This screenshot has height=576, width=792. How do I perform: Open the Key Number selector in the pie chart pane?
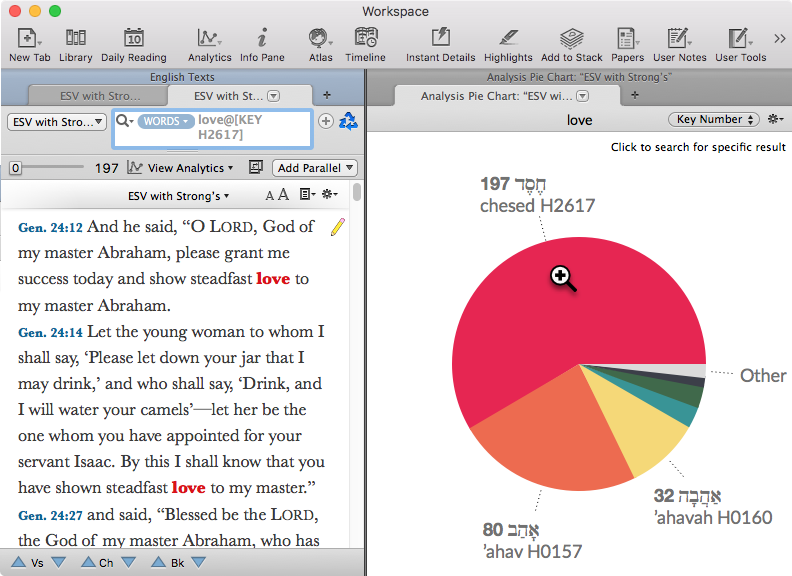coord(713,120)
